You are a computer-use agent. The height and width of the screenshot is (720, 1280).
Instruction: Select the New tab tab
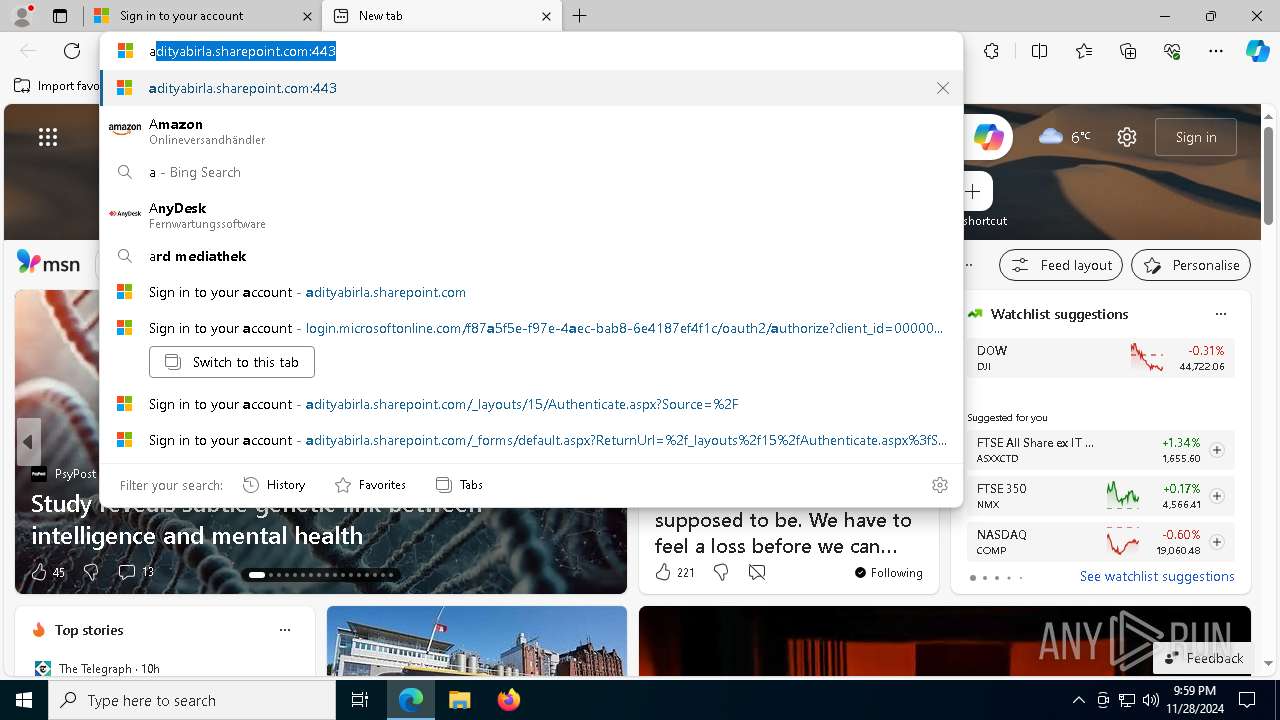pos(440,16)
